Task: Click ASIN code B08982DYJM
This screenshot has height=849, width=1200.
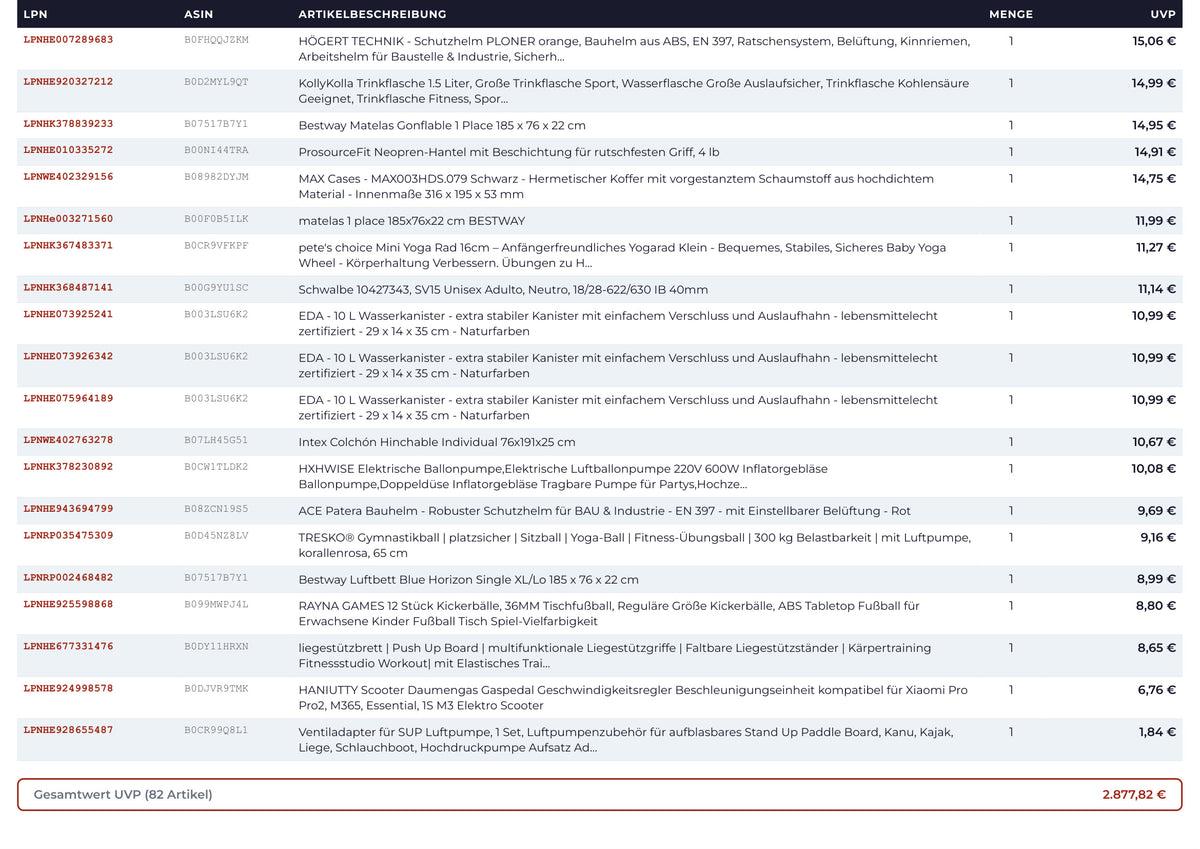Action: 216,177
